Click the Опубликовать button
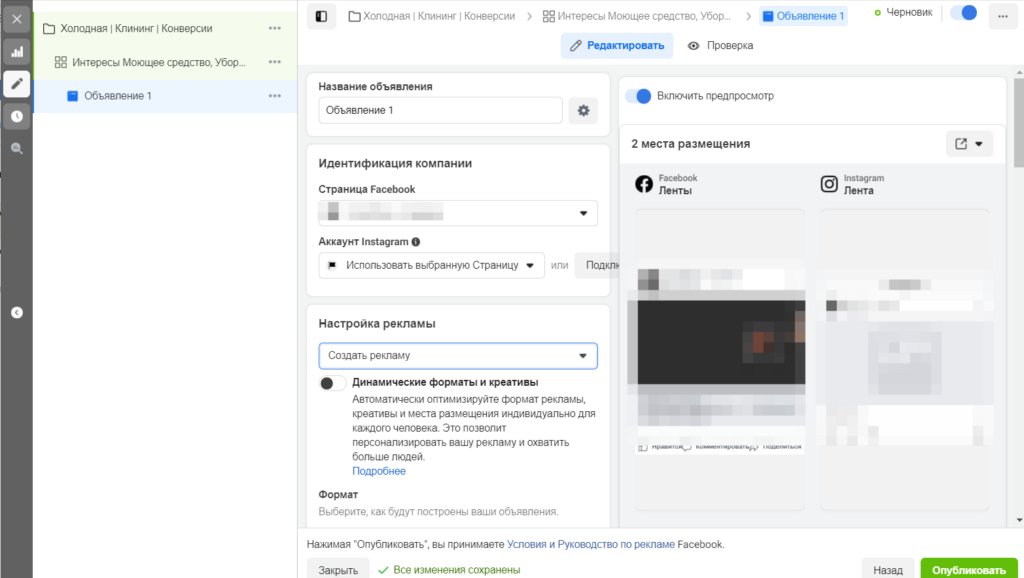Screen dimensions: 1024x578 pyautogui.click(x=969, y=567)
